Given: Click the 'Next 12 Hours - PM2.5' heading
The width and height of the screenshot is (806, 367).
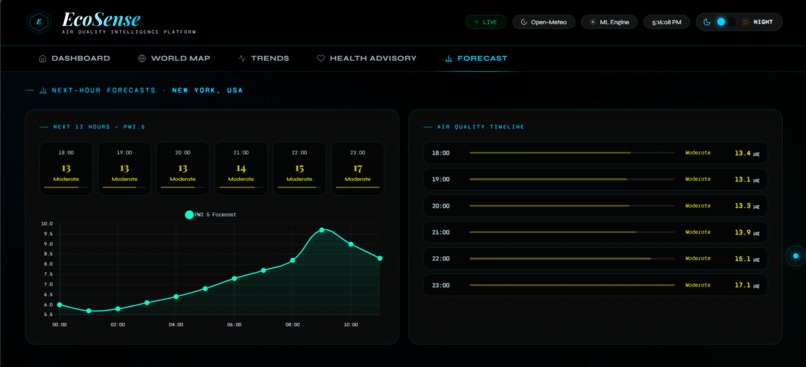Looking at the screenshot, I should [99, 127].
